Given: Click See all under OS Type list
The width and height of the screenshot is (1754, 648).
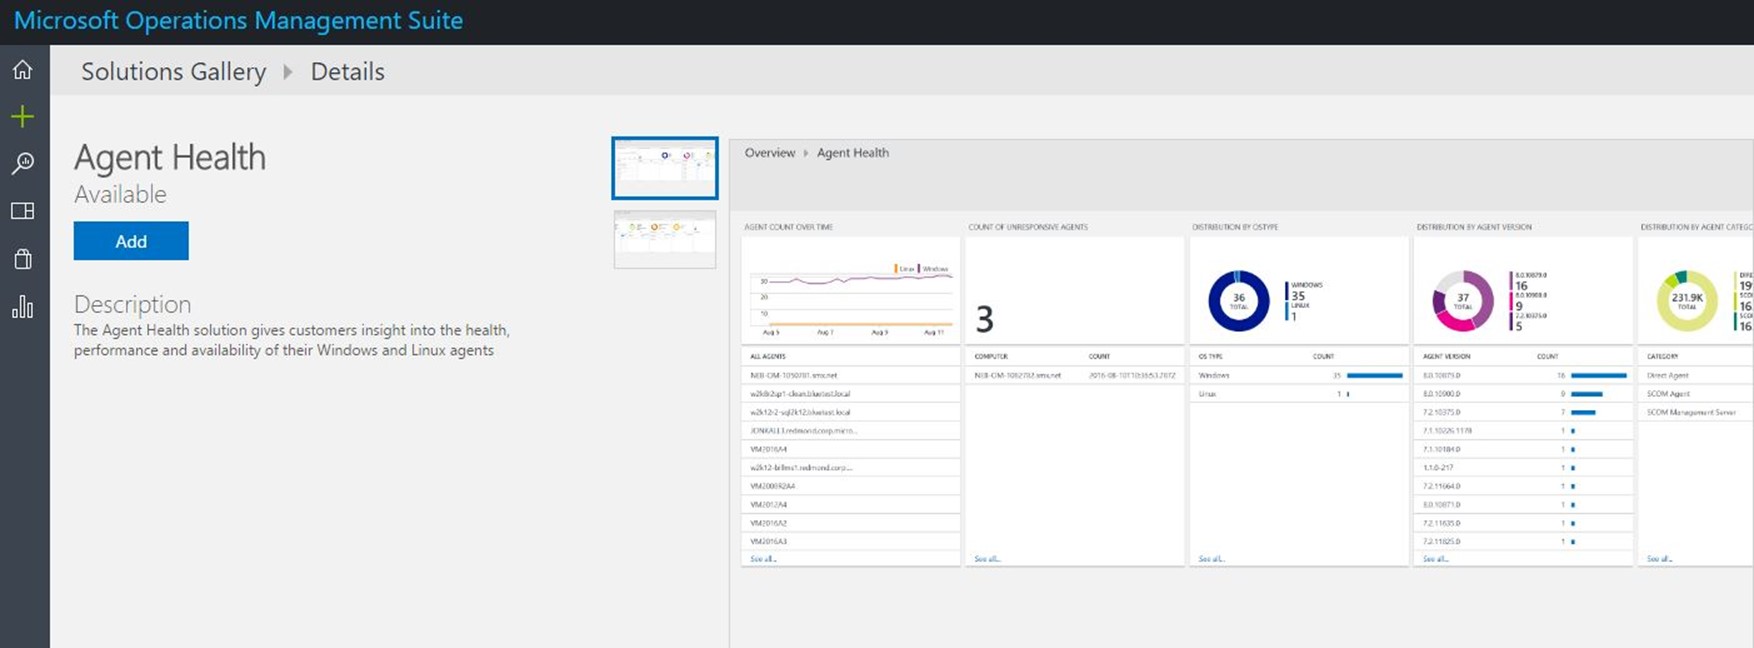Looking at the screenshot, I should pos(1211,559).
